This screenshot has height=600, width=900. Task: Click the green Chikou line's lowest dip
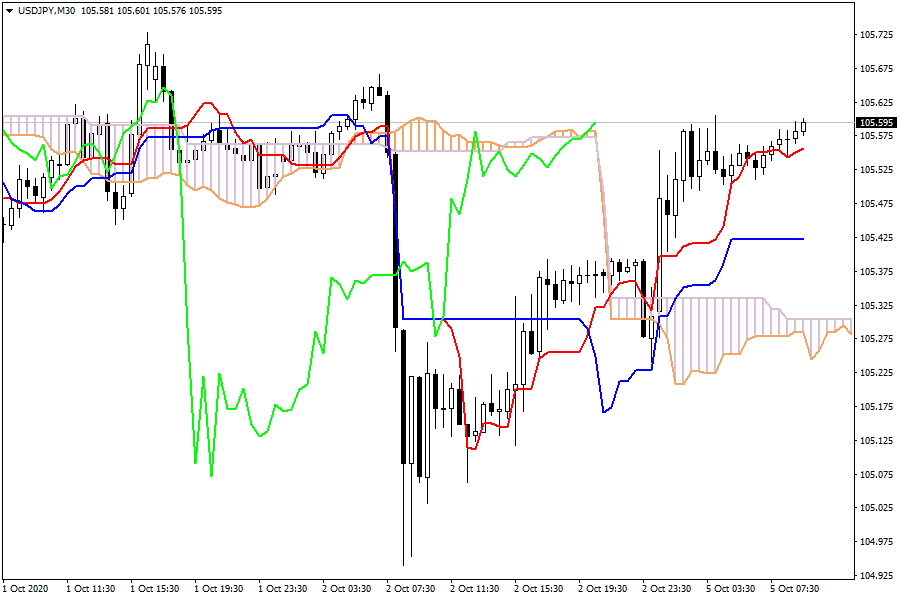coord(211,475)
